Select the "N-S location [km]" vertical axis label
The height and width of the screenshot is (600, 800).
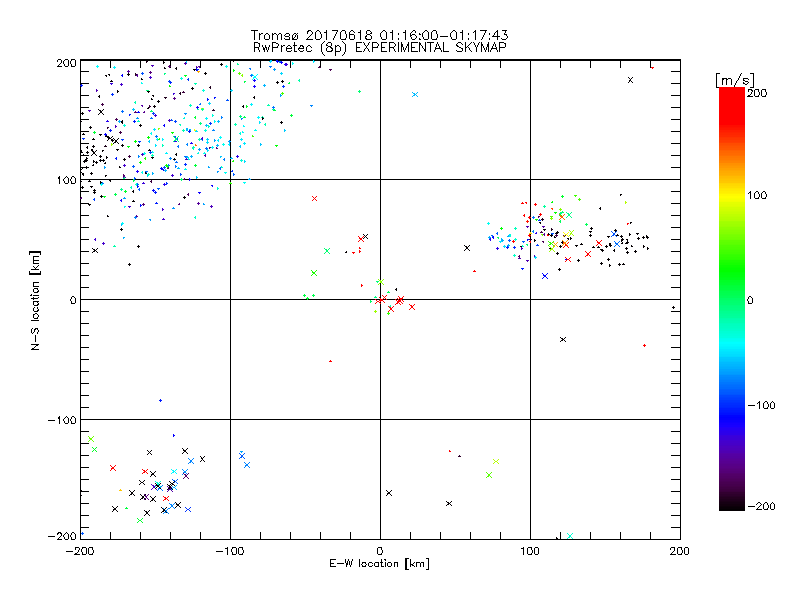35,300
